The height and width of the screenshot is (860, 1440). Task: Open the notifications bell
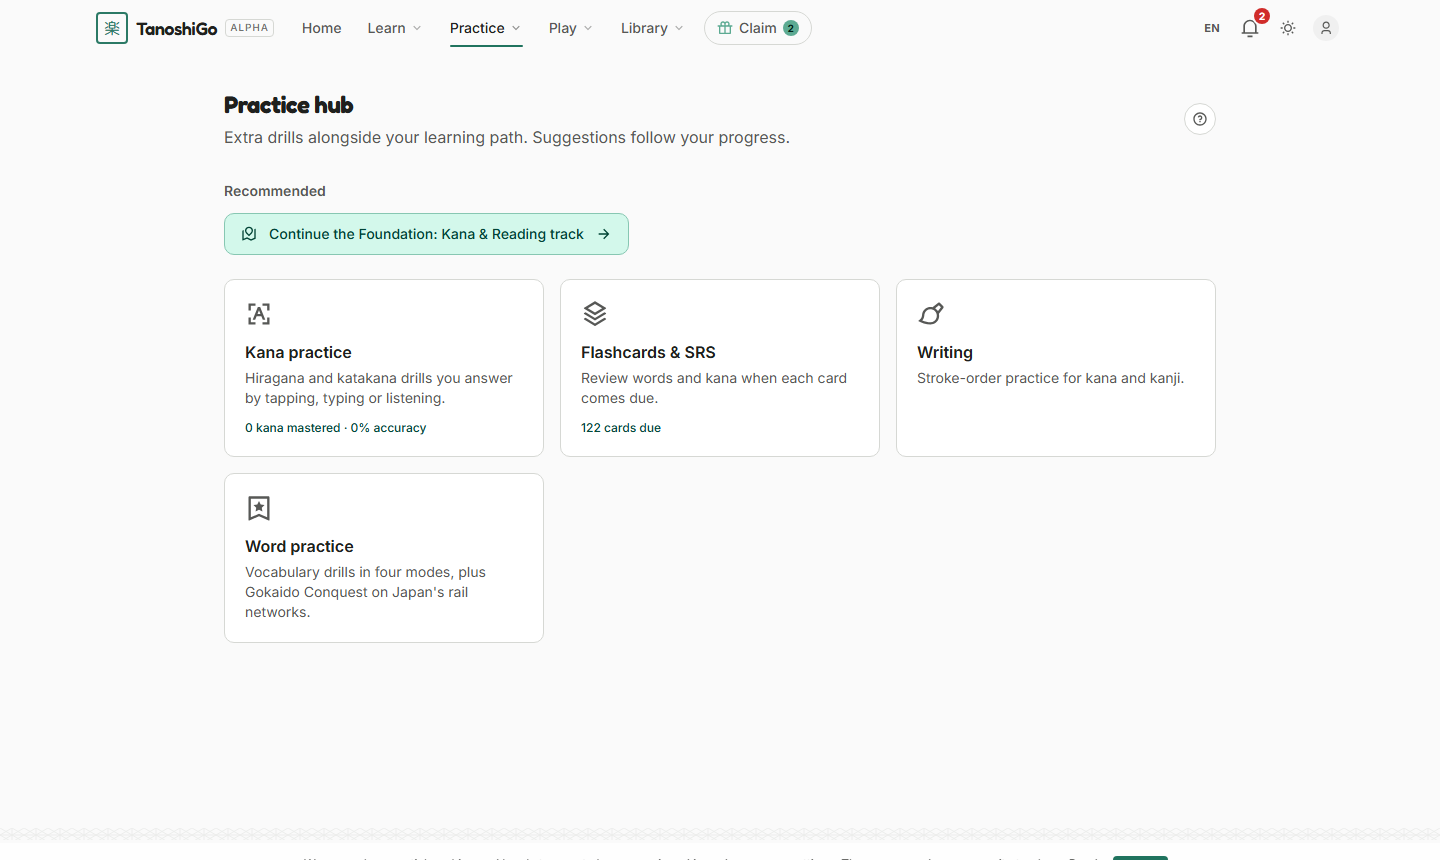click(x=1250, y=28)
